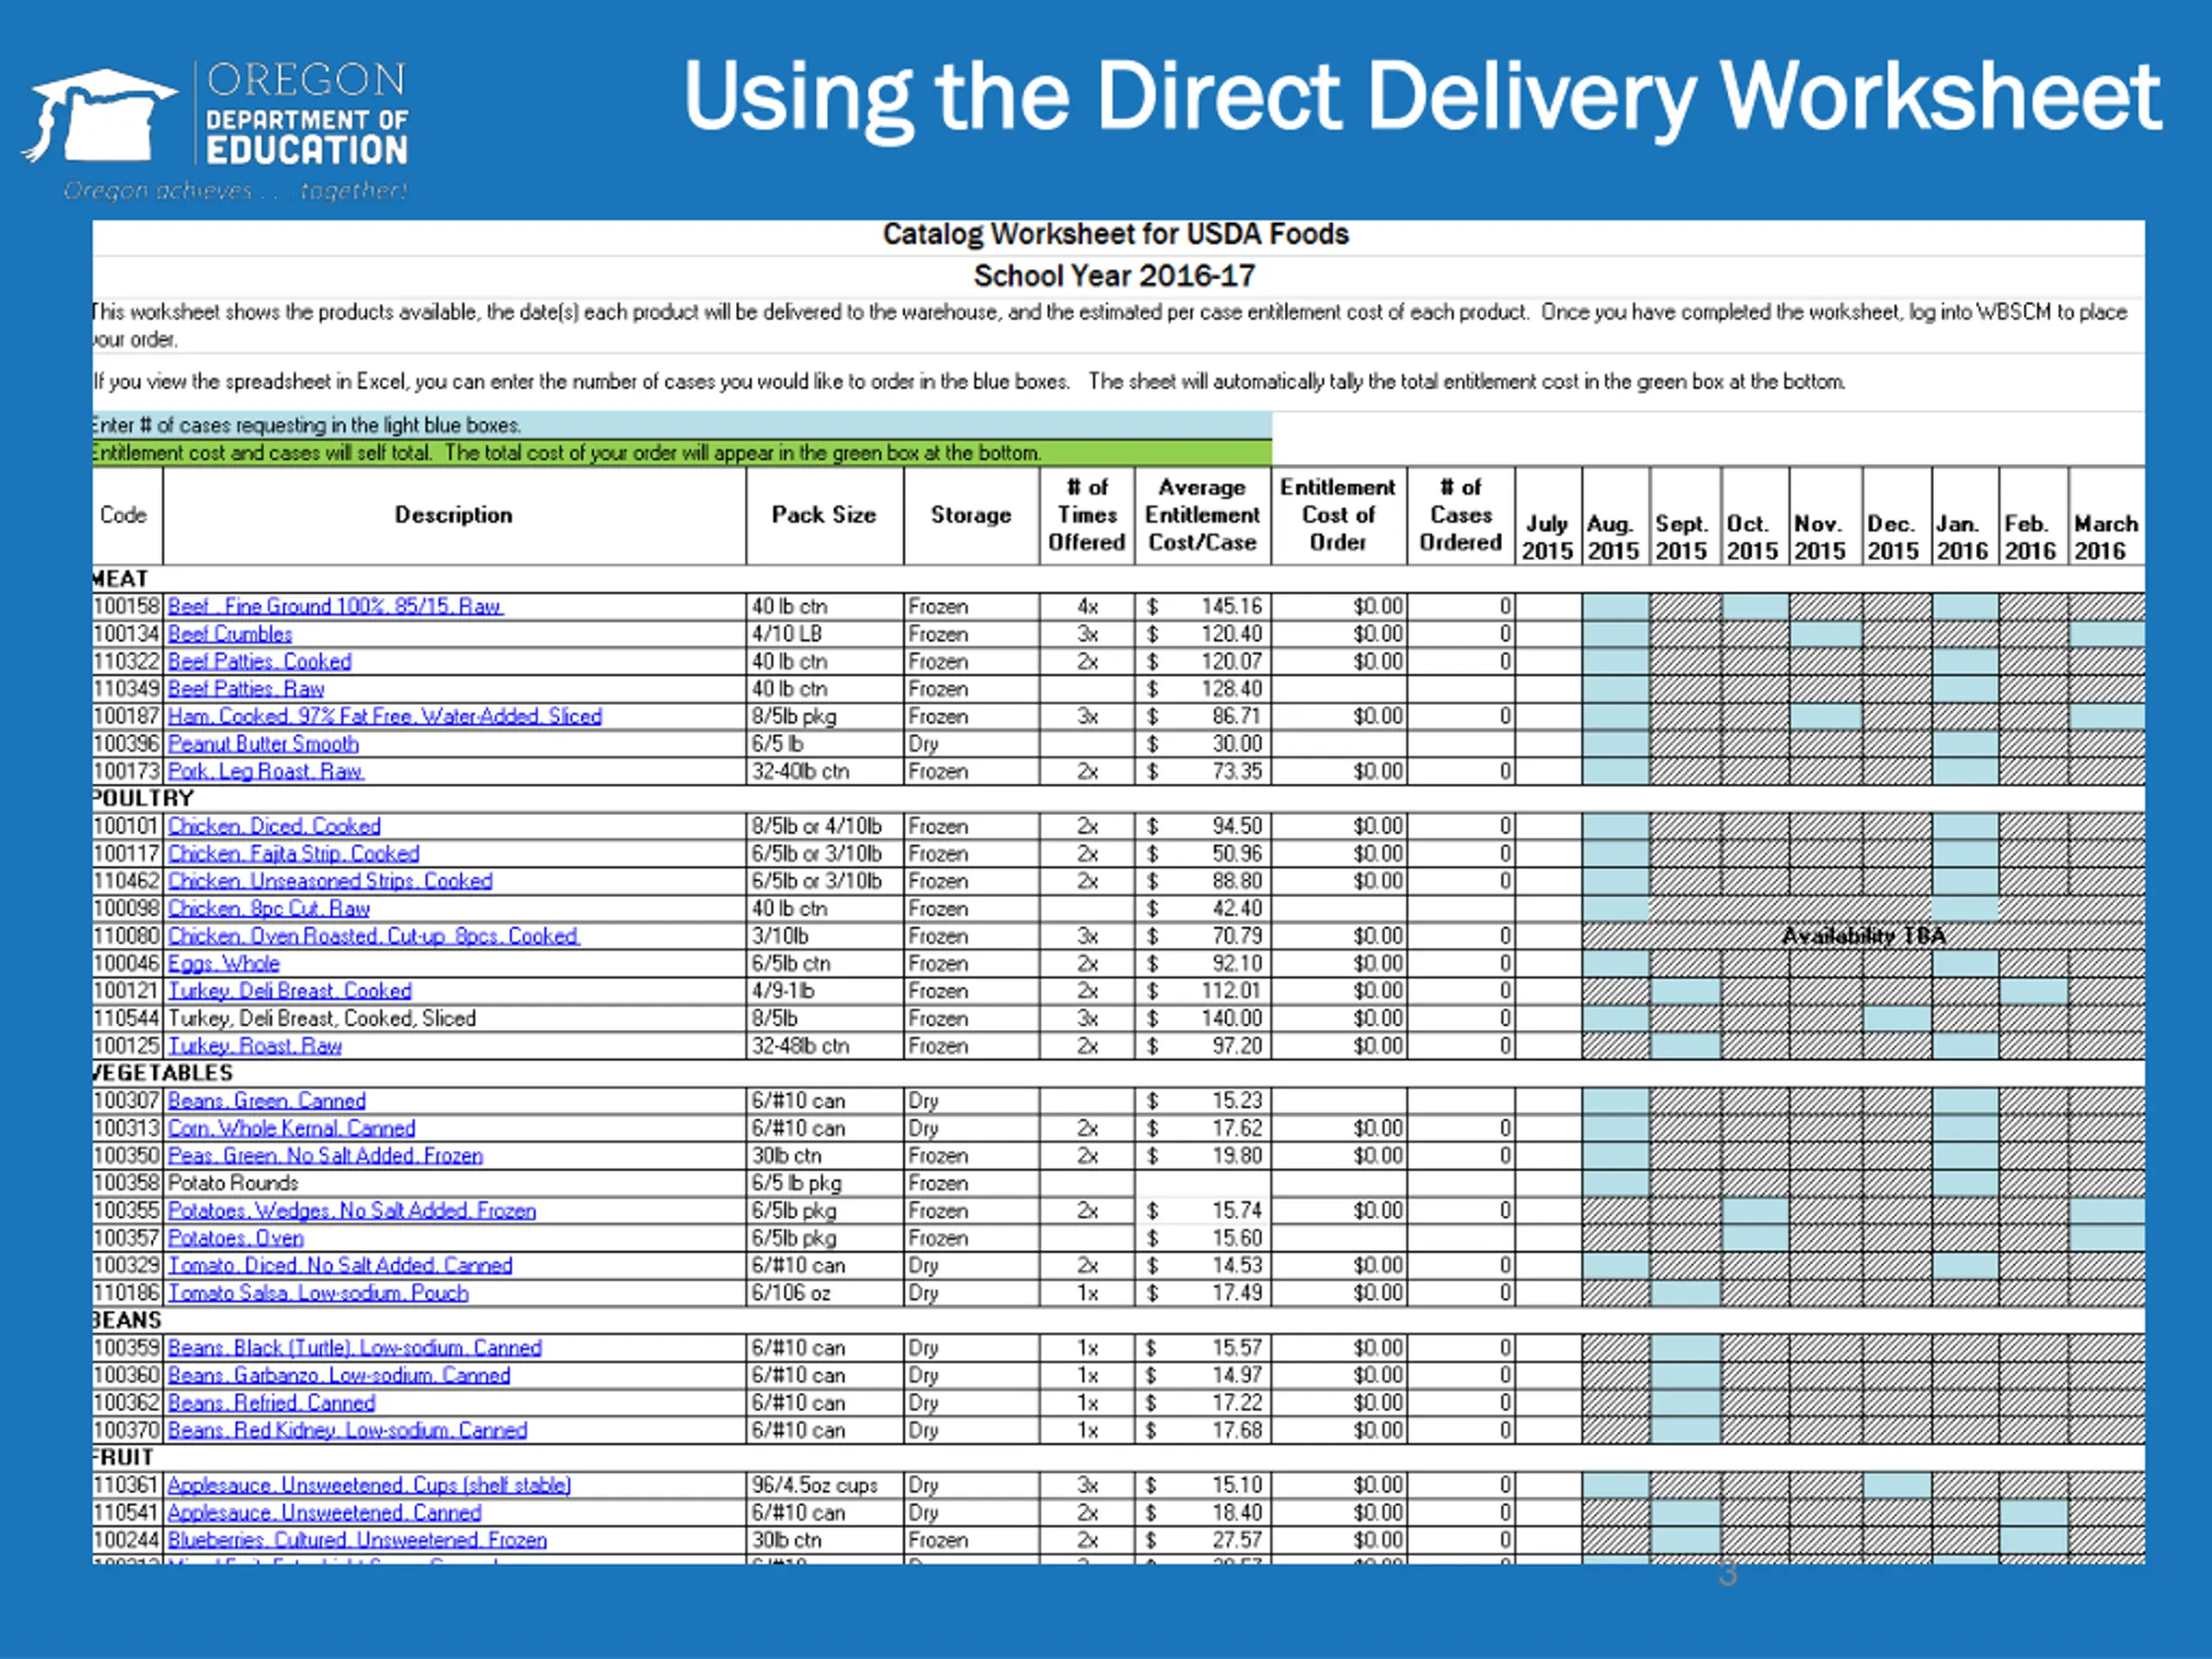This screenshot has width=2212, height=1659.
Task: Open the Chicken, Diced, Cooked link
Action: pyautogui.click(x=274, y=826)
